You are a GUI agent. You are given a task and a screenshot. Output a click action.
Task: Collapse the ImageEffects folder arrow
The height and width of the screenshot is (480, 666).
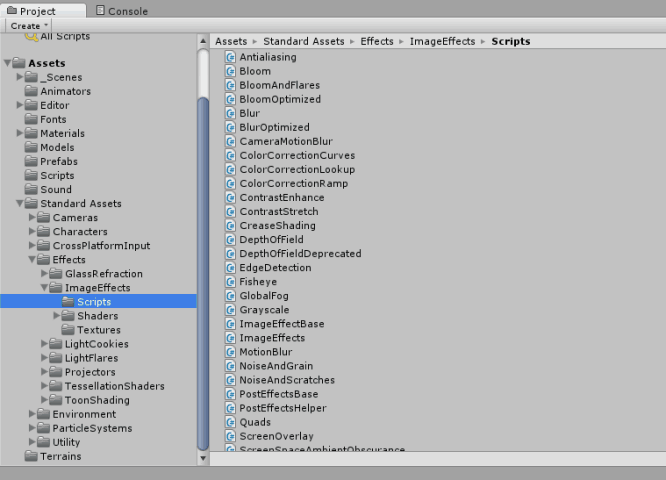point(45,288)
